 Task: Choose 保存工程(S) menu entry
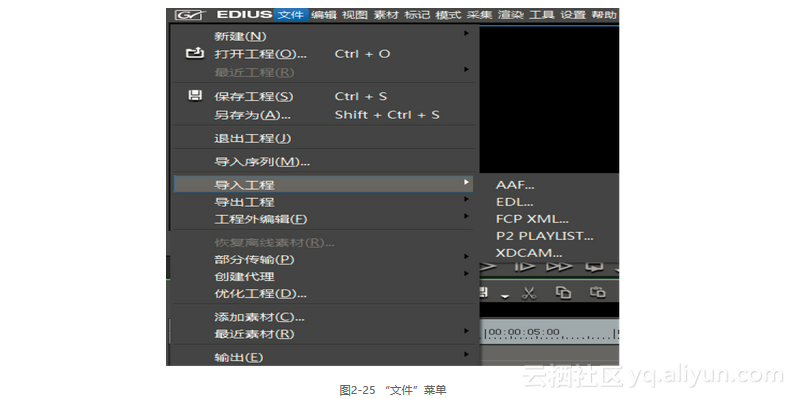tap(323, 96)
